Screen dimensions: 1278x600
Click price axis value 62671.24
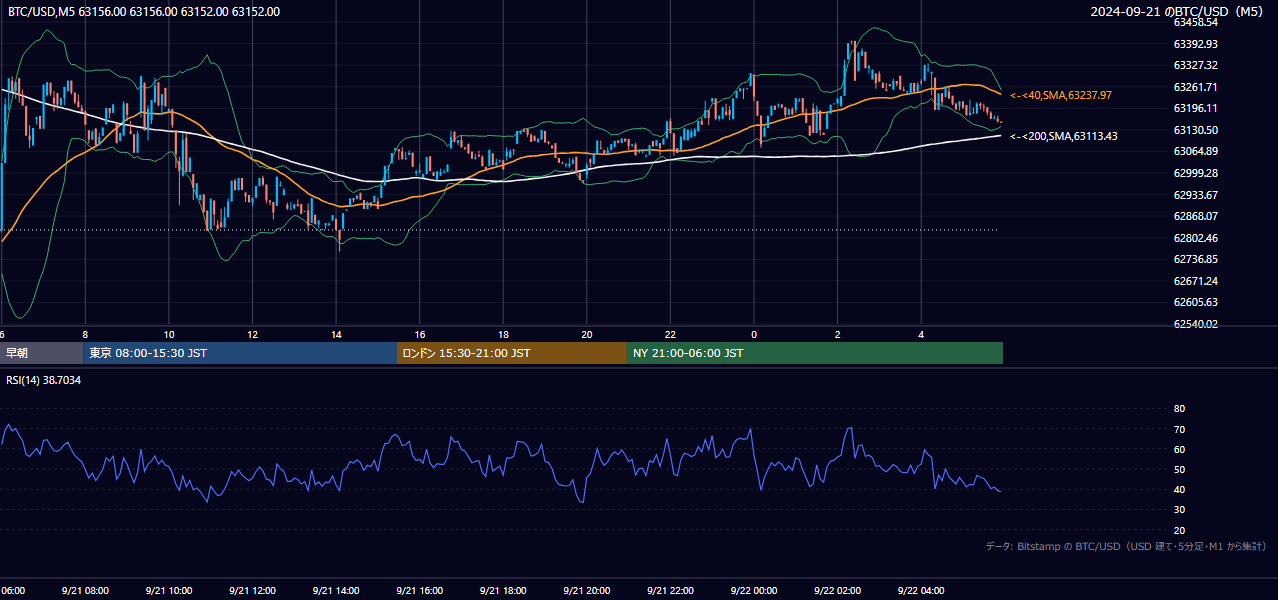coord(1195,281)
